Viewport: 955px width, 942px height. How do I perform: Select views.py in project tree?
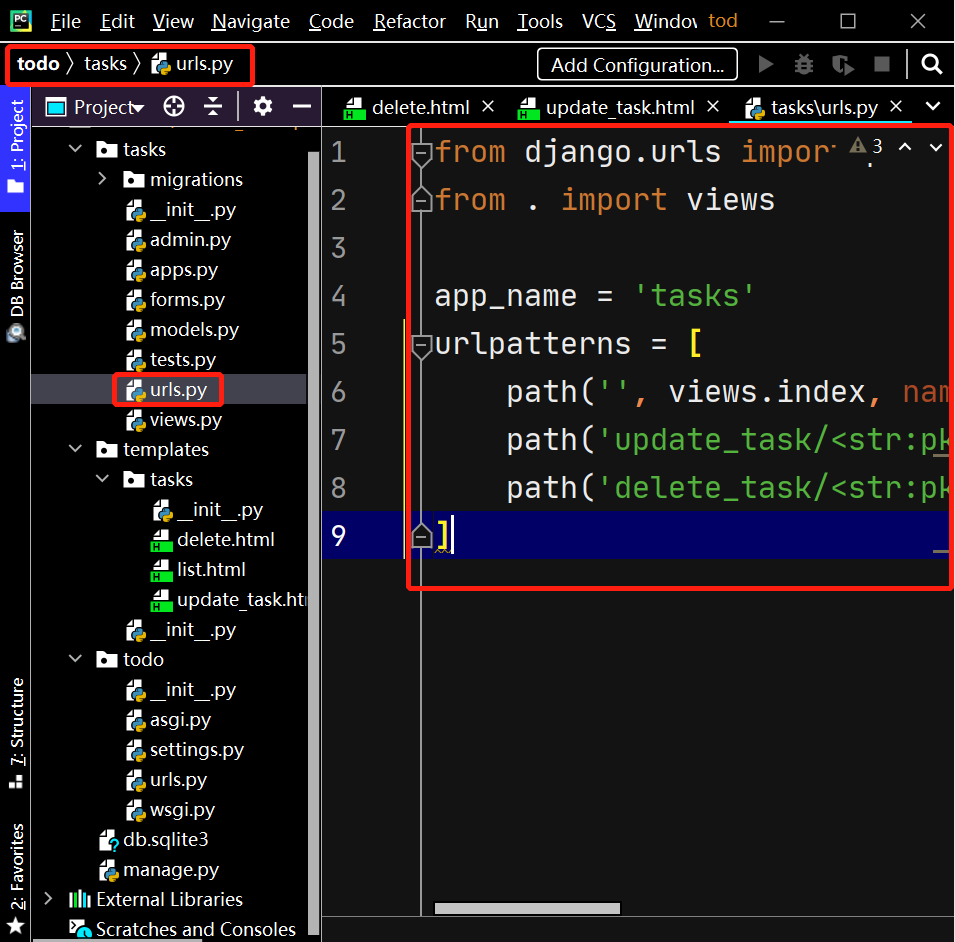(x=174, y=420)
